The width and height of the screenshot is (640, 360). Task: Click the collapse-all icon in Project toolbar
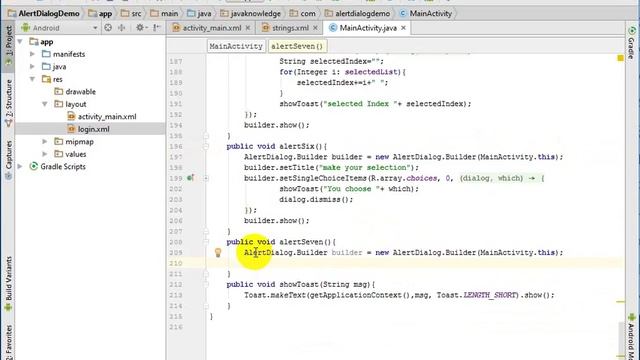tap(122, 28)
